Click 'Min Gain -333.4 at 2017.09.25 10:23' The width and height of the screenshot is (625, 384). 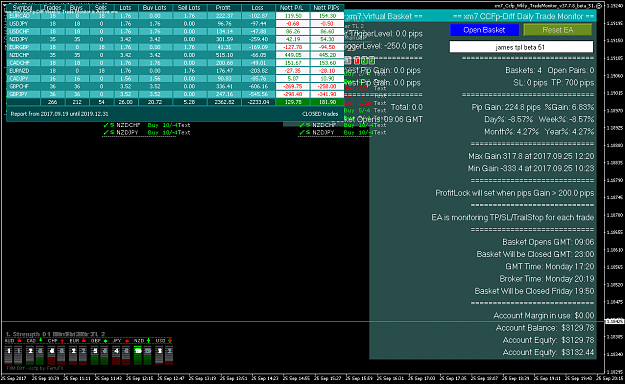[531, 169]
